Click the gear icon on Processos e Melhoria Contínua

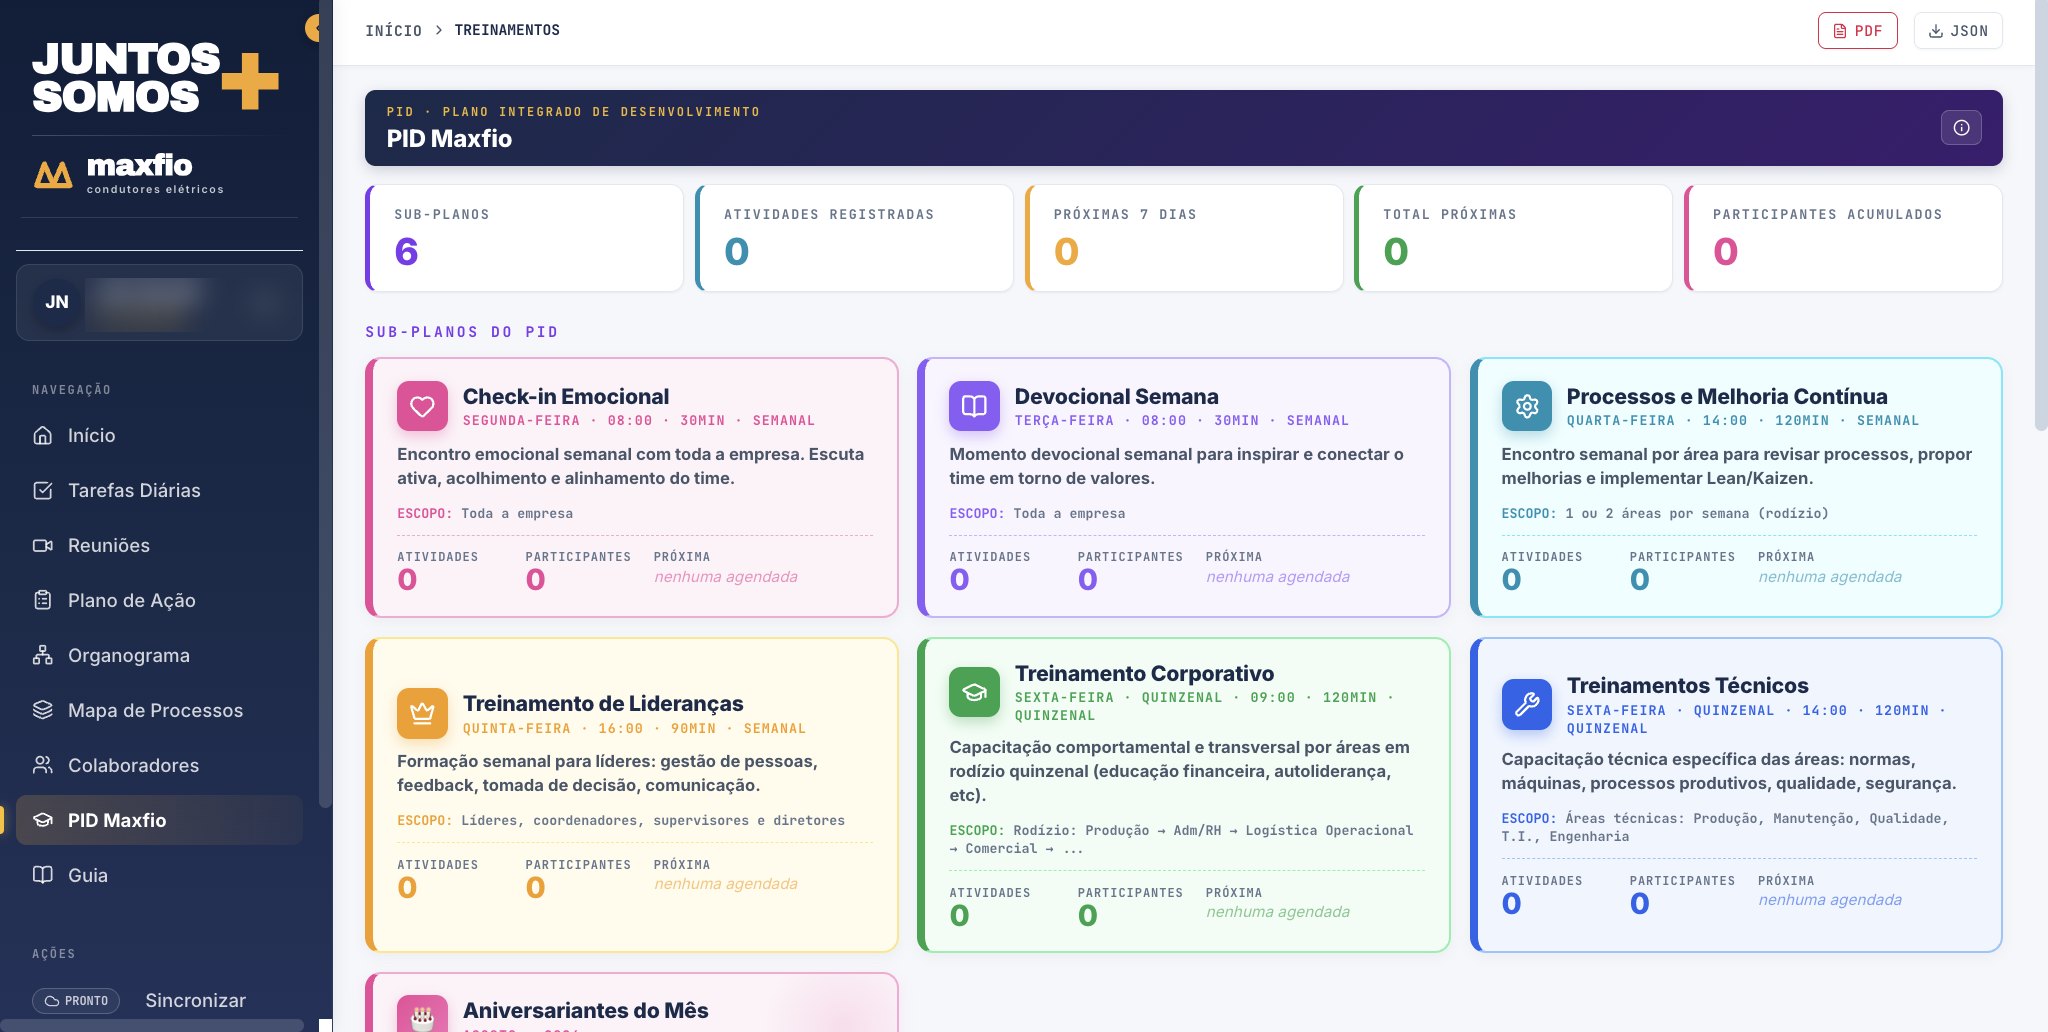click(1526, 406)
